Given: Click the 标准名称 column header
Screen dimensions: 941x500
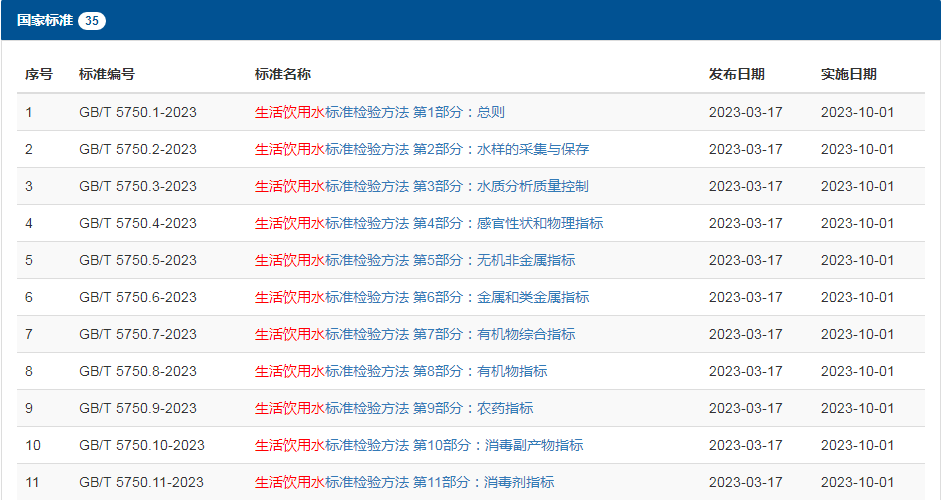Looking at the screenshot, I should tap(283, 74).
